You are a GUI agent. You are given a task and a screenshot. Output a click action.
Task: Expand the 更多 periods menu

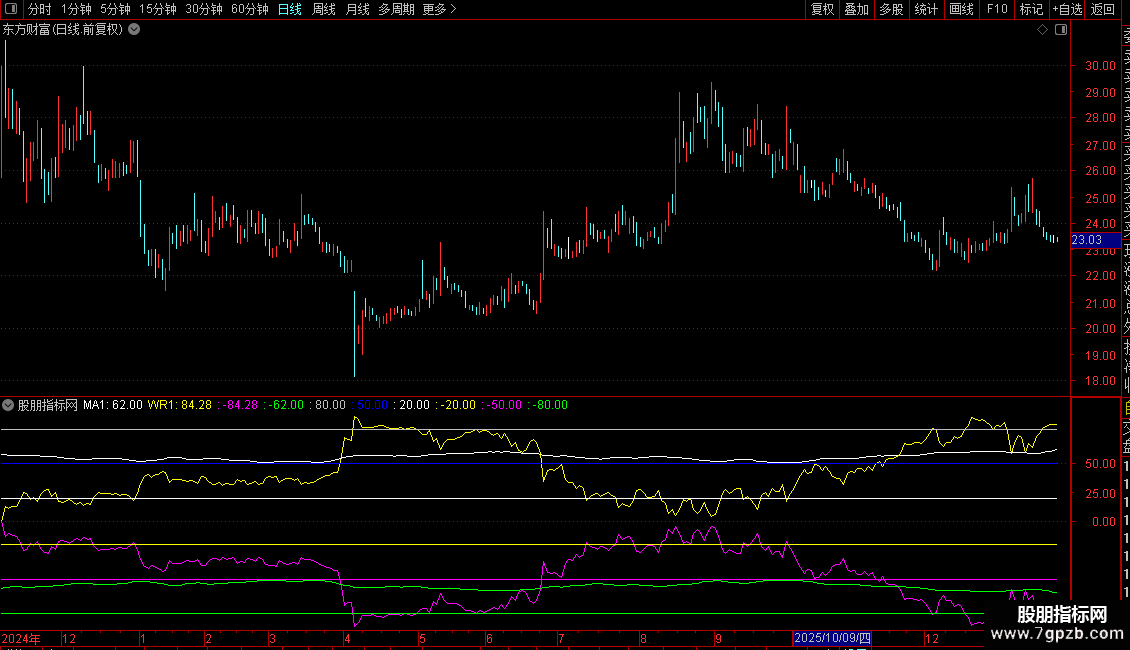pos(439,9)
